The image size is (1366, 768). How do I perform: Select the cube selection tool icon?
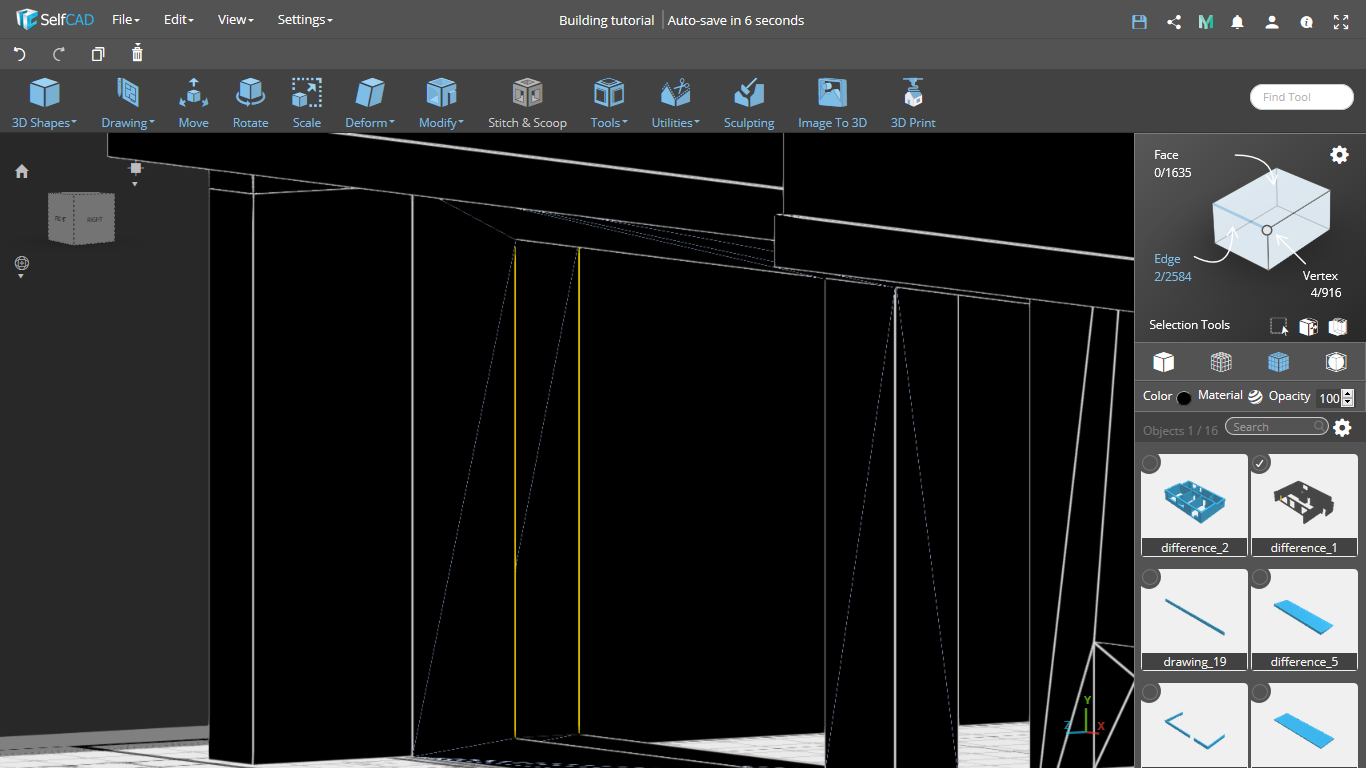click(x=1308, y=326)
